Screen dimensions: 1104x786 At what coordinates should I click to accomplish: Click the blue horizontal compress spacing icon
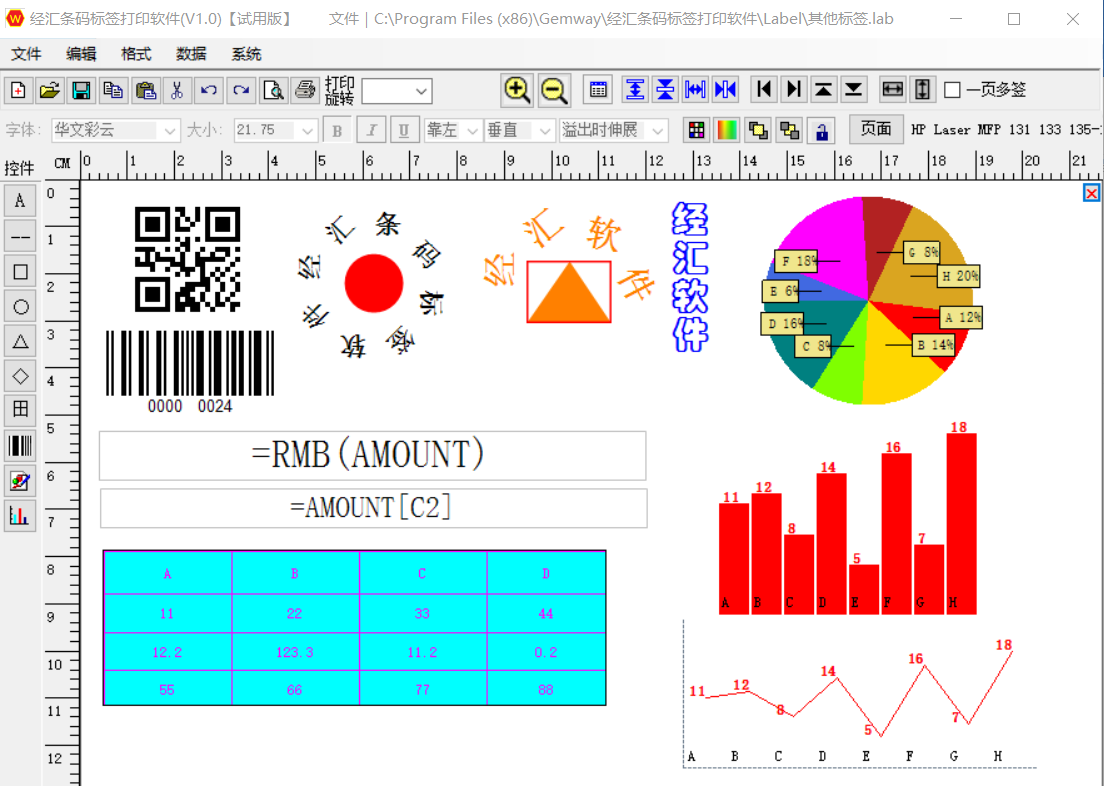[x=725, y=89]
